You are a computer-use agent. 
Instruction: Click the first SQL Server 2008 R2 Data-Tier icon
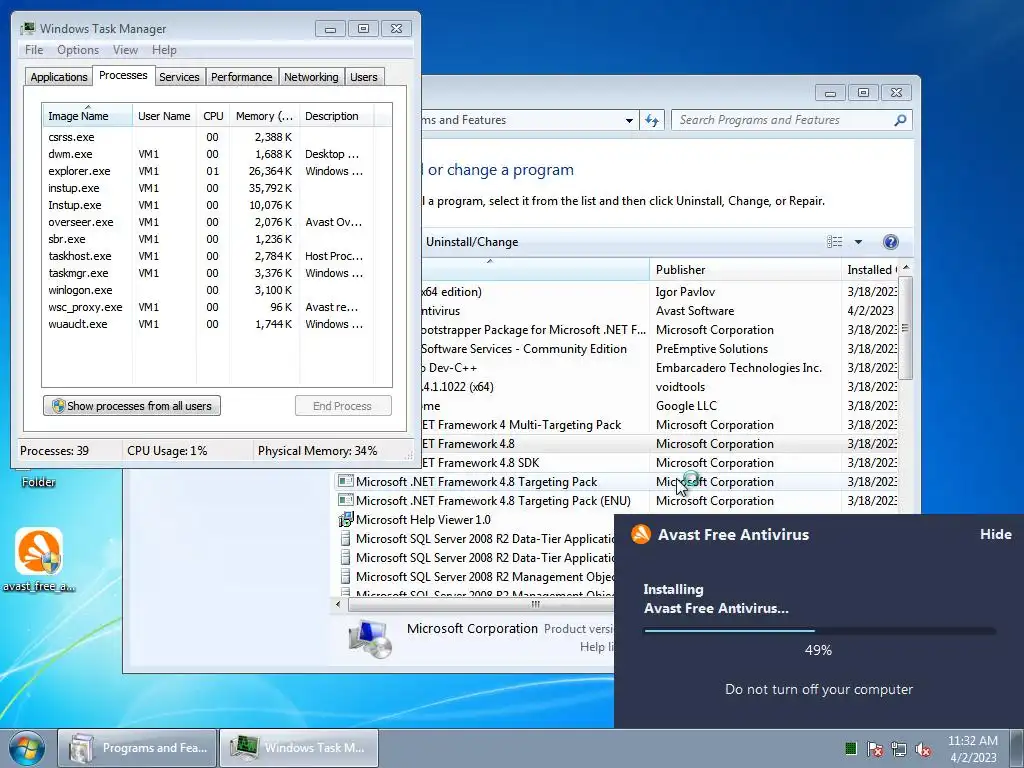[345, 539]
